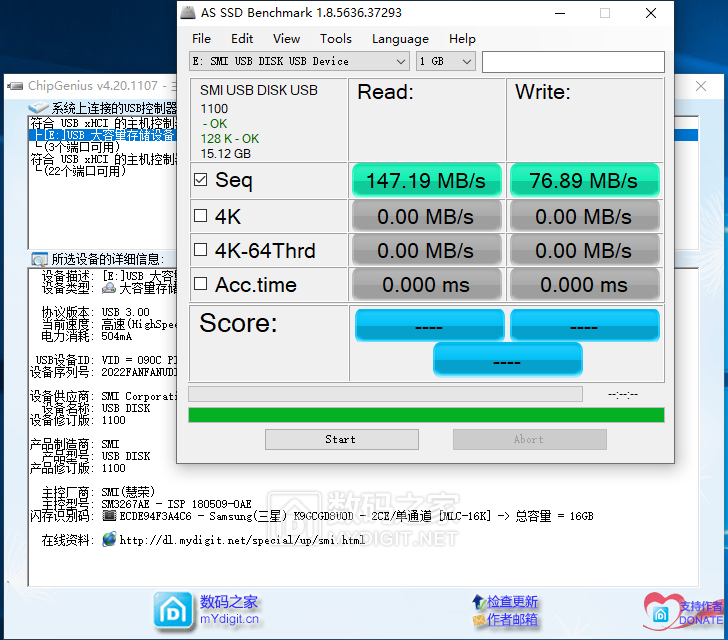Close the ChipGenius window
728x640 pixels.
pos(701,86)
